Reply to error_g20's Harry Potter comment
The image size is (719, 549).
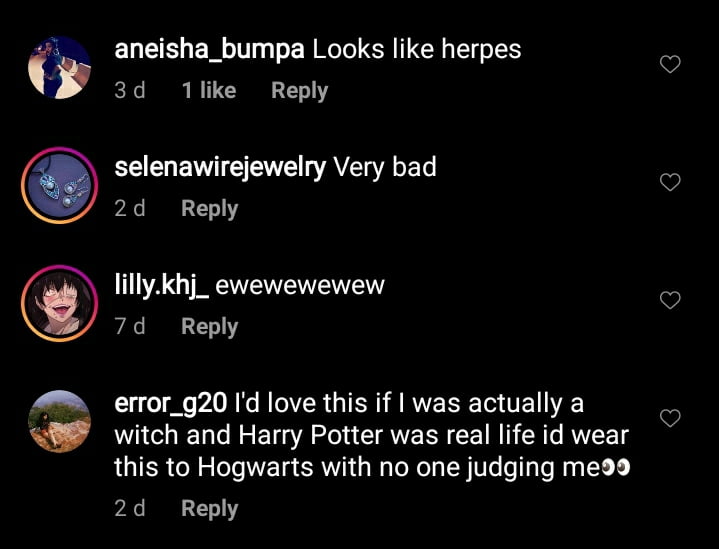point(209,508)
